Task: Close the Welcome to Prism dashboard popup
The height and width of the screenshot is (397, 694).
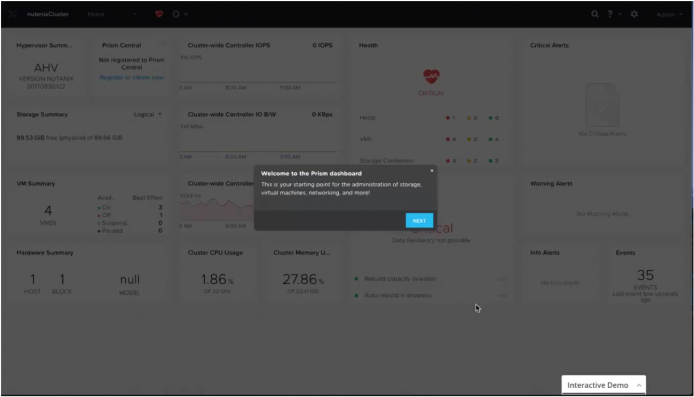Action: pyautogui.click(x=432, y=170)
